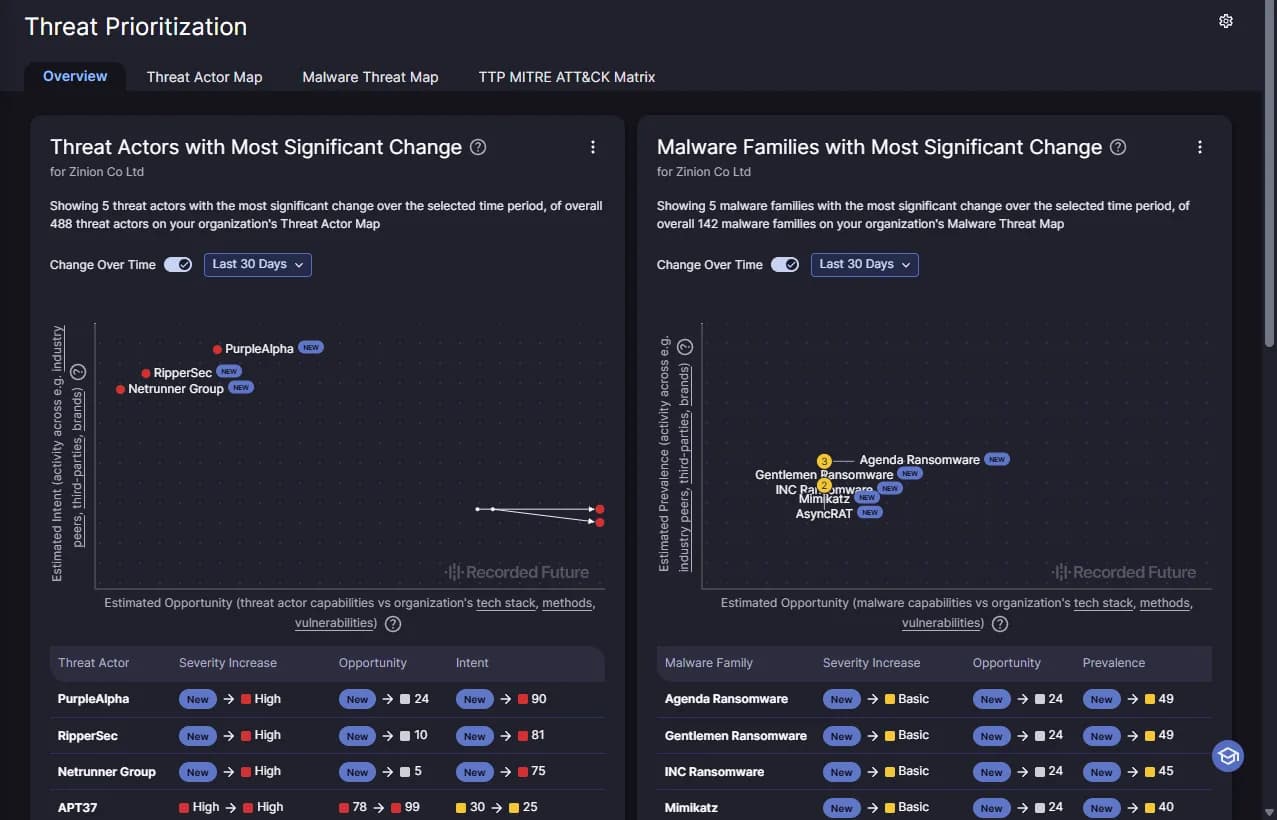Open the settings gear icon

[x=1226, y=21]
